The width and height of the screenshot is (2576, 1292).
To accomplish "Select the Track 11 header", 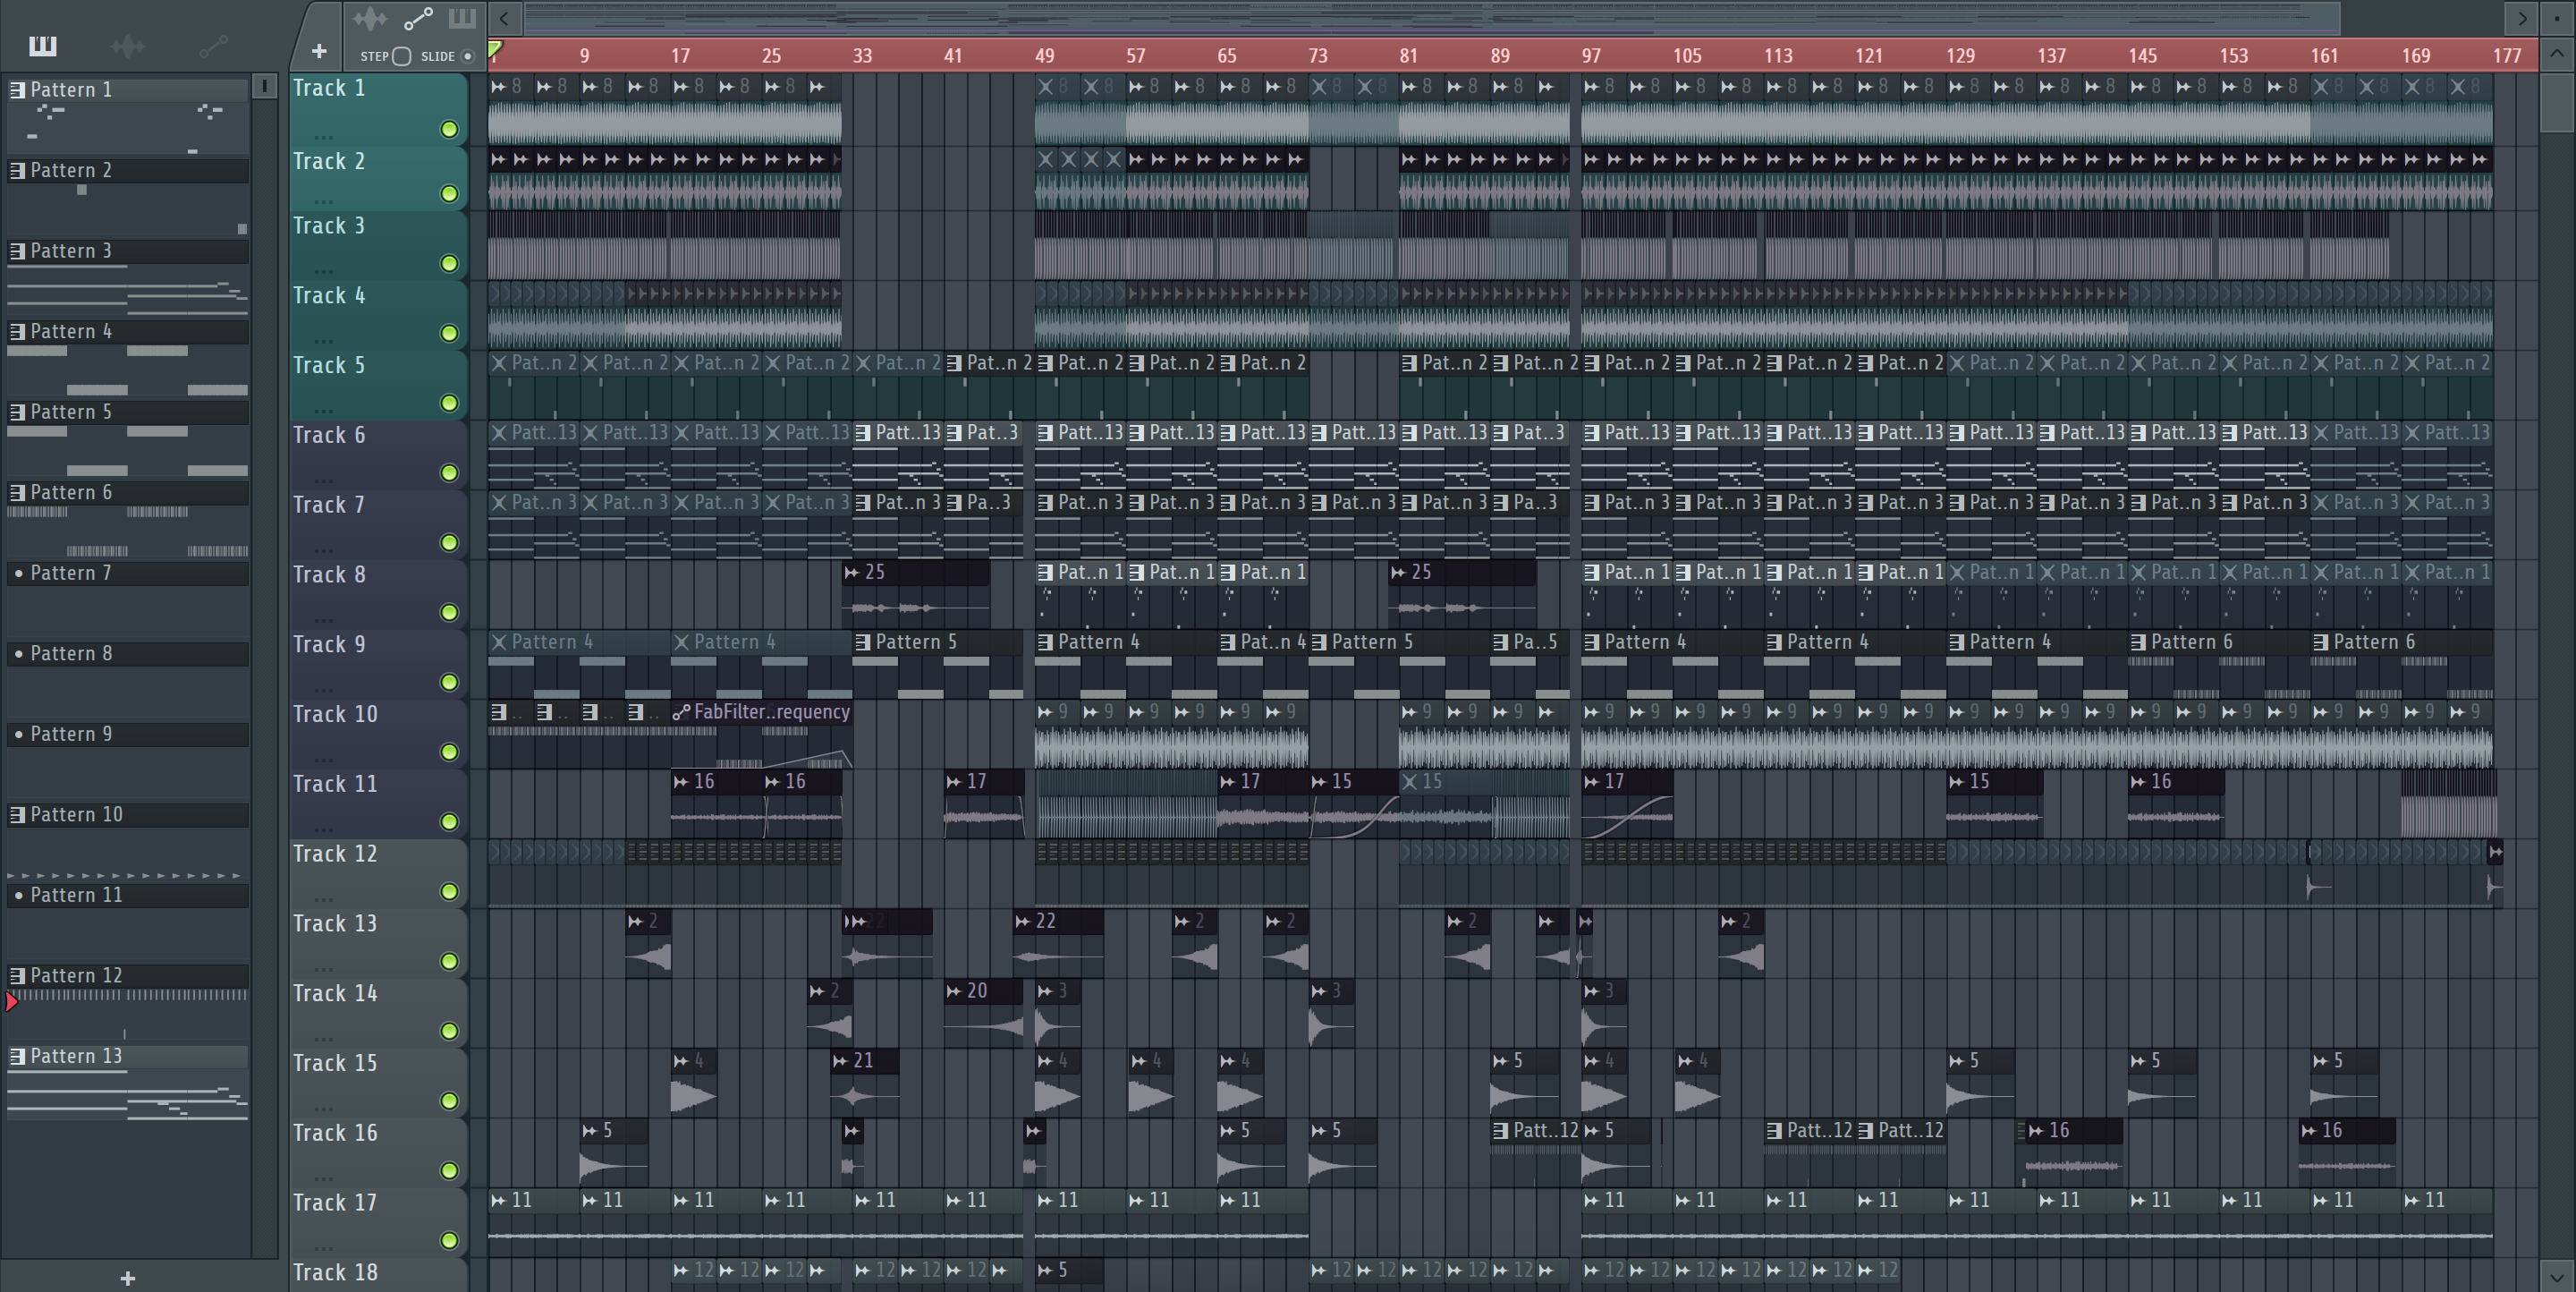I will (x=378, y=803).
